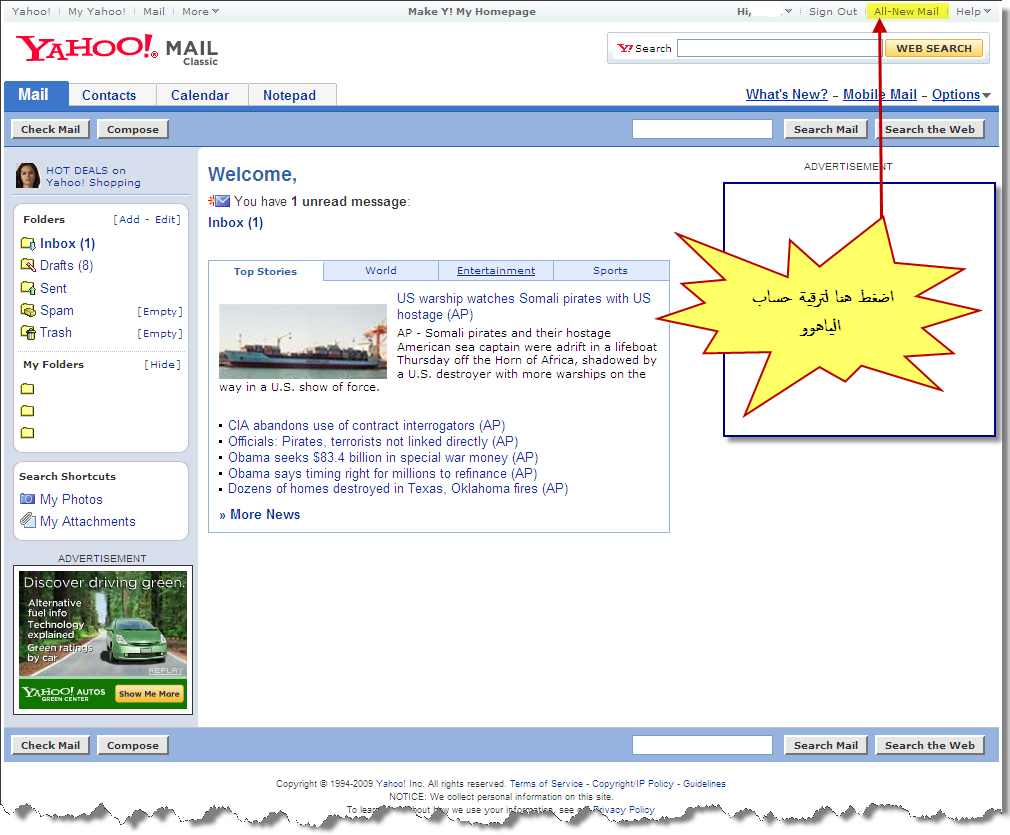Screen dimensions: 1010x835
Task: Click the bottom Search the Web button
Action: (929, 745)
